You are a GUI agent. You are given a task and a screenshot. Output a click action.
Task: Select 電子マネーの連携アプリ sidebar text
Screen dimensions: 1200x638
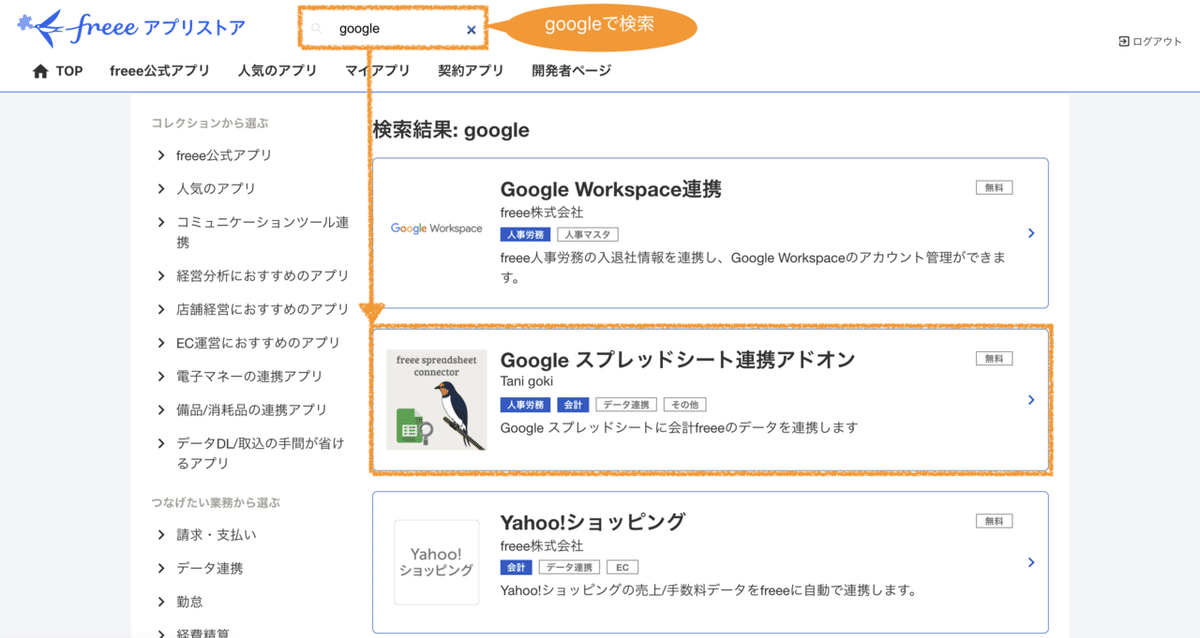tap(250, 376)
